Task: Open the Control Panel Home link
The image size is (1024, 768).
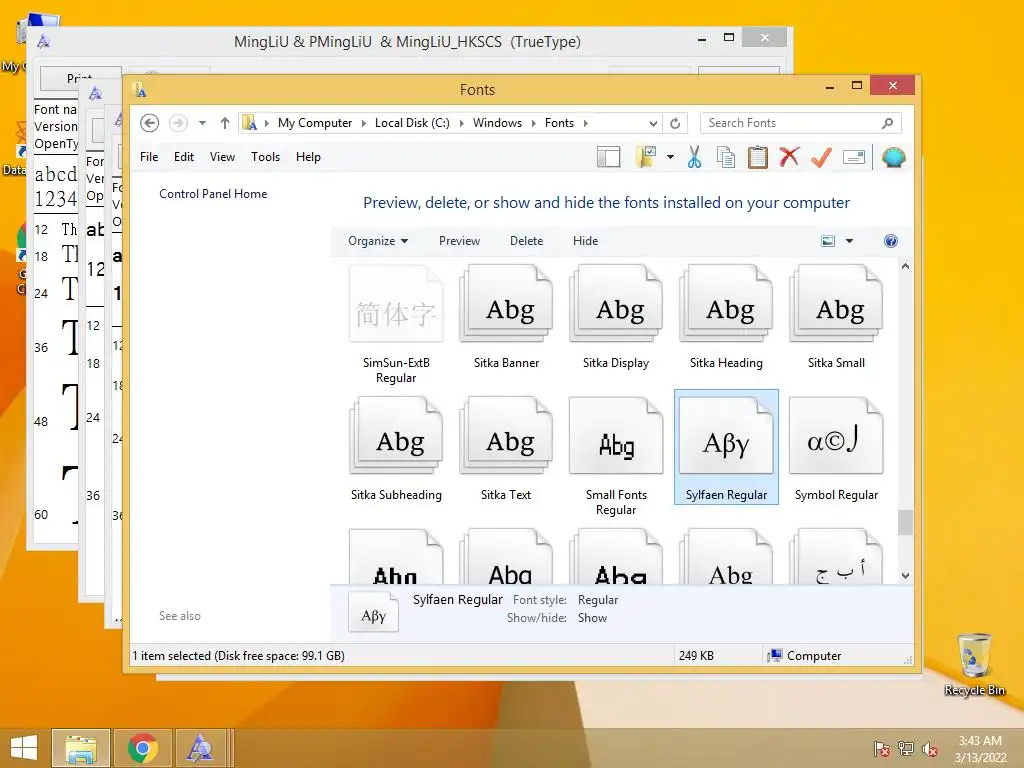Action: click(x=213, y=194)
